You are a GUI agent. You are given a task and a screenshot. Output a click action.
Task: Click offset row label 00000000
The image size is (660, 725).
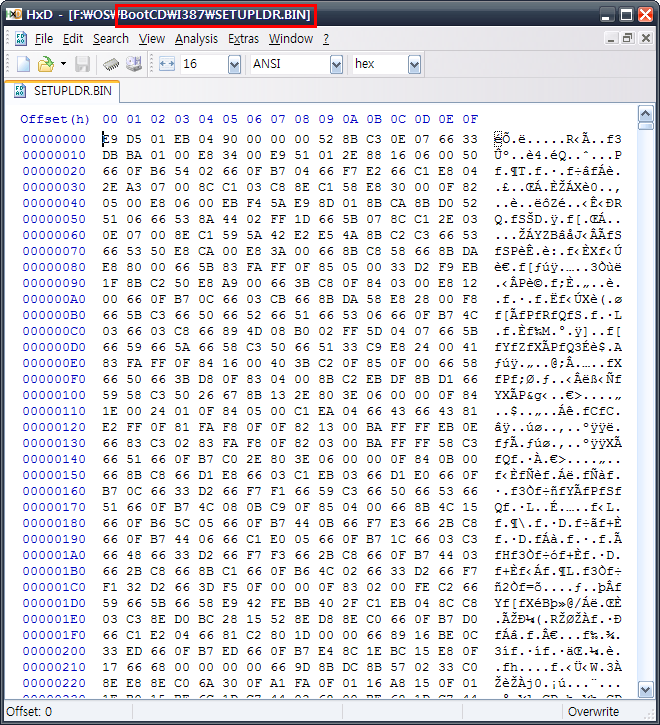[x=54, y=139]
